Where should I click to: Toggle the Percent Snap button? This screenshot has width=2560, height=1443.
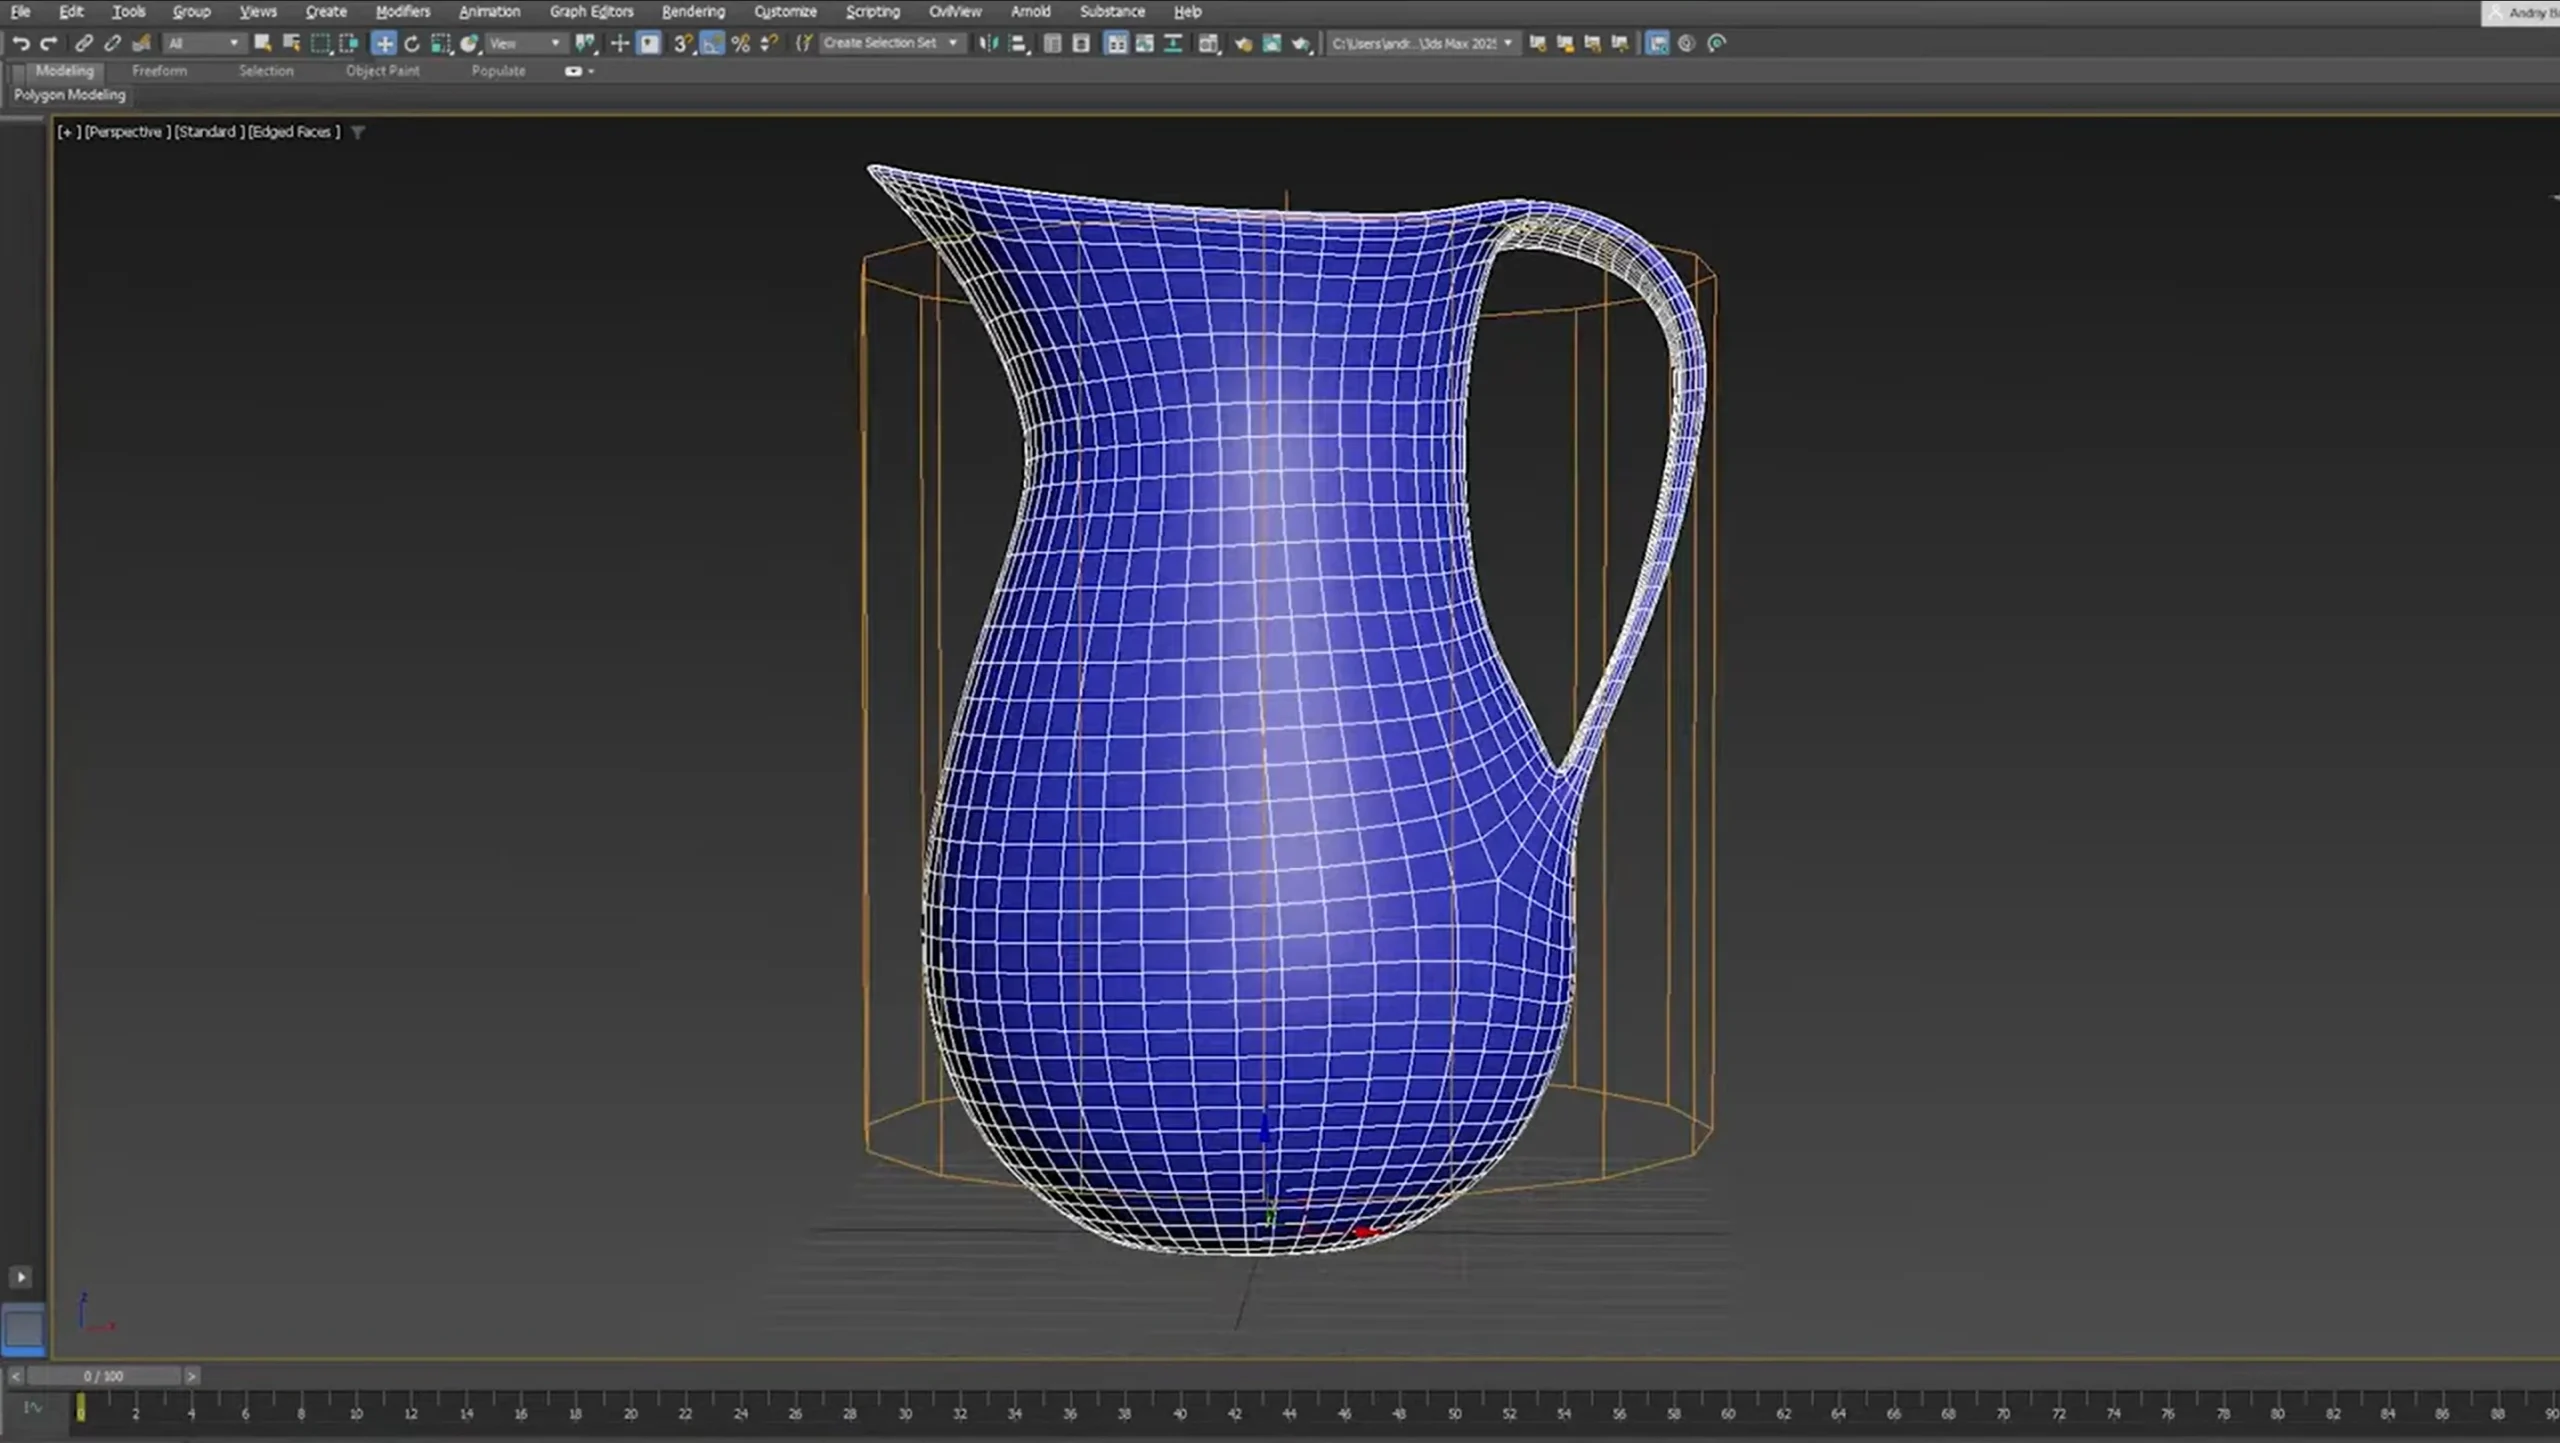(740, 43)
